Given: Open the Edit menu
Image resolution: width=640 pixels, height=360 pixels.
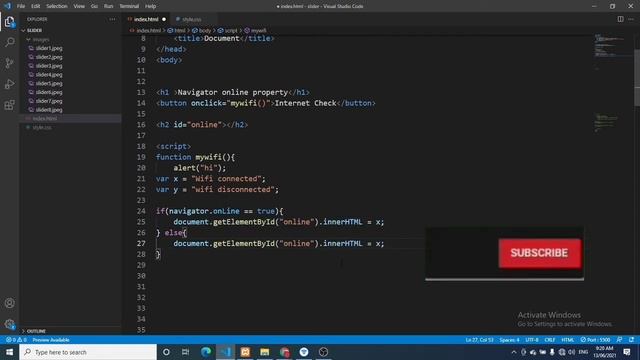Looking at the screenshot, I should (x=36, y=6).
